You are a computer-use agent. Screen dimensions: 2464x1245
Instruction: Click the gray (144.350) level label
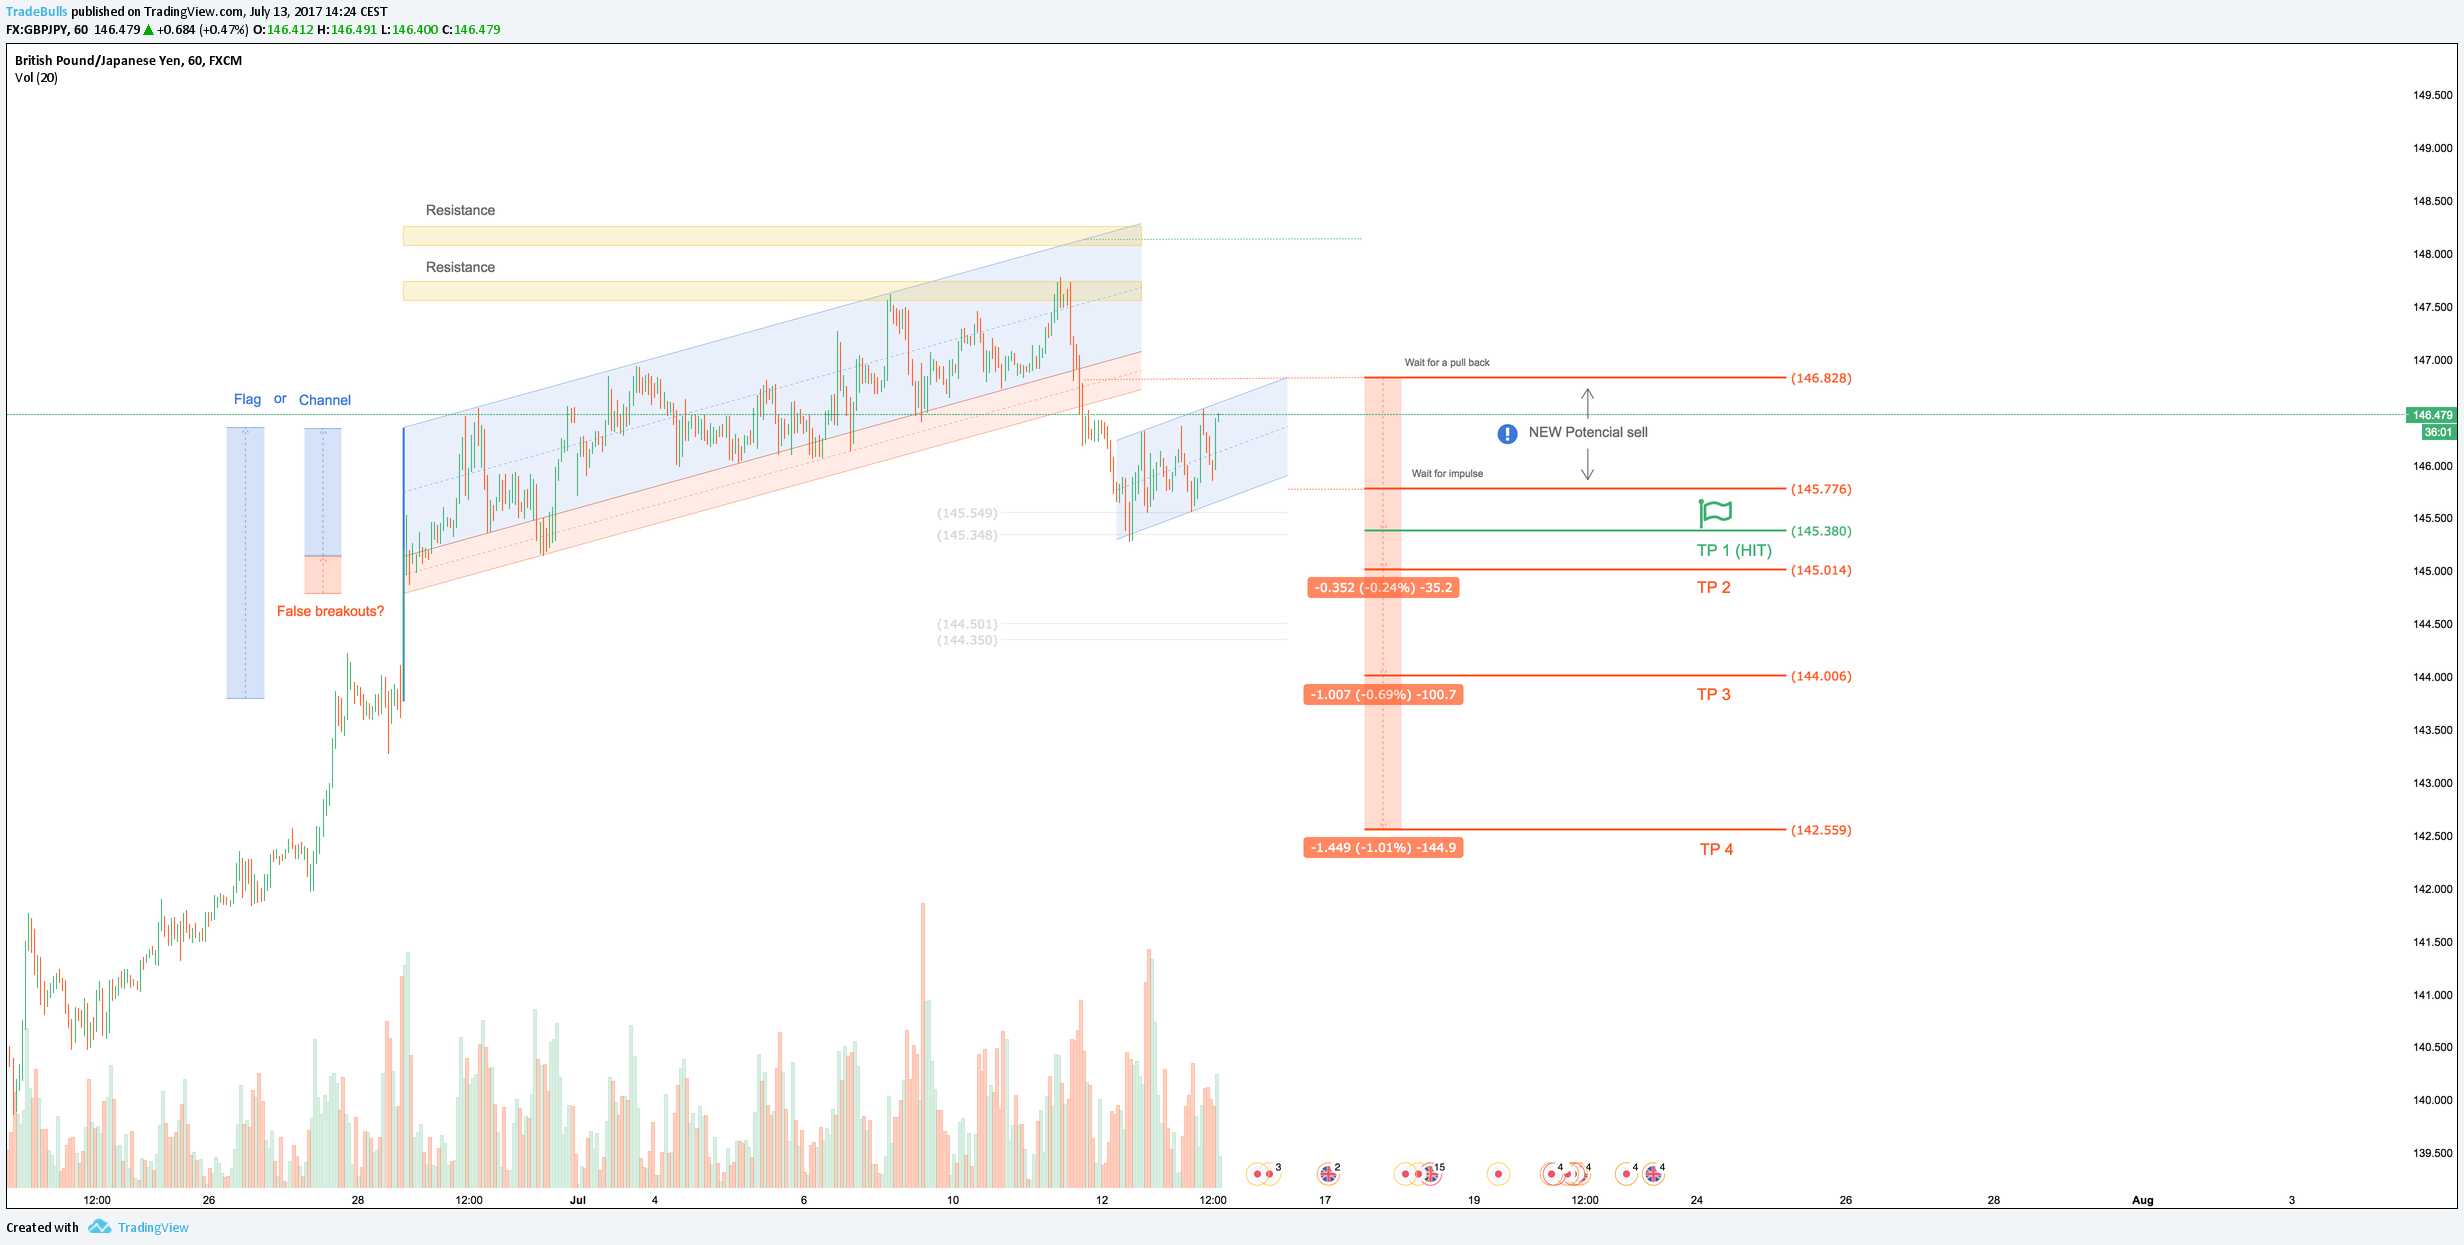pyautogui.click(x=967, y=640)
